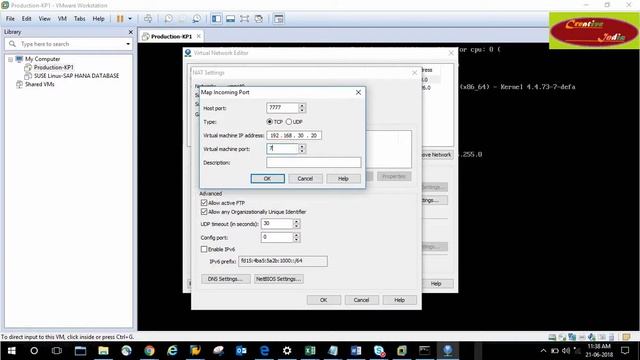Collapse the My Computer tree node
Image resolution: width=640 pixels, height=360 pixels.
(x=10, y=60)
